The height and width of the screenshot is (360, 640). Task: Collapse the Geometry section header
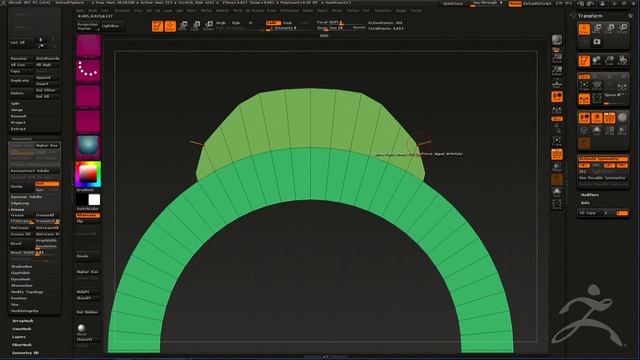point(22,139)
